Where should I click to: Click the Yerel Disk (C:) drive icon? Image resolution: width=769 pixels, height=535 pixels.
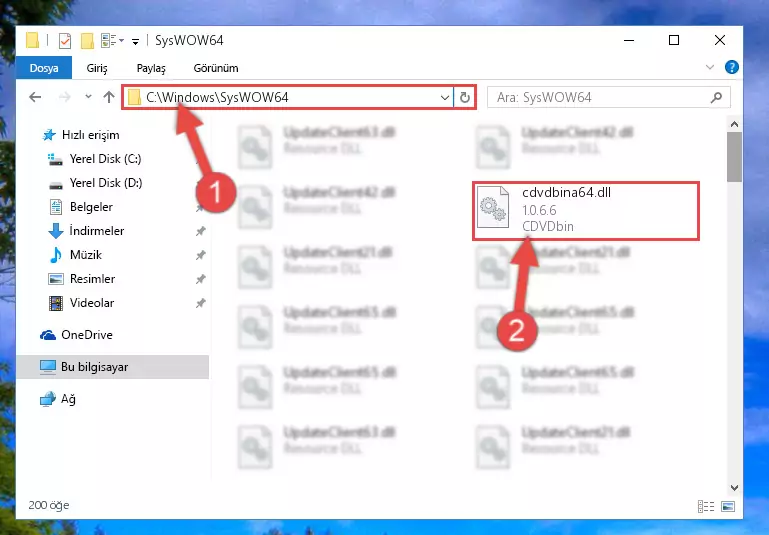(x=55, y=159)
